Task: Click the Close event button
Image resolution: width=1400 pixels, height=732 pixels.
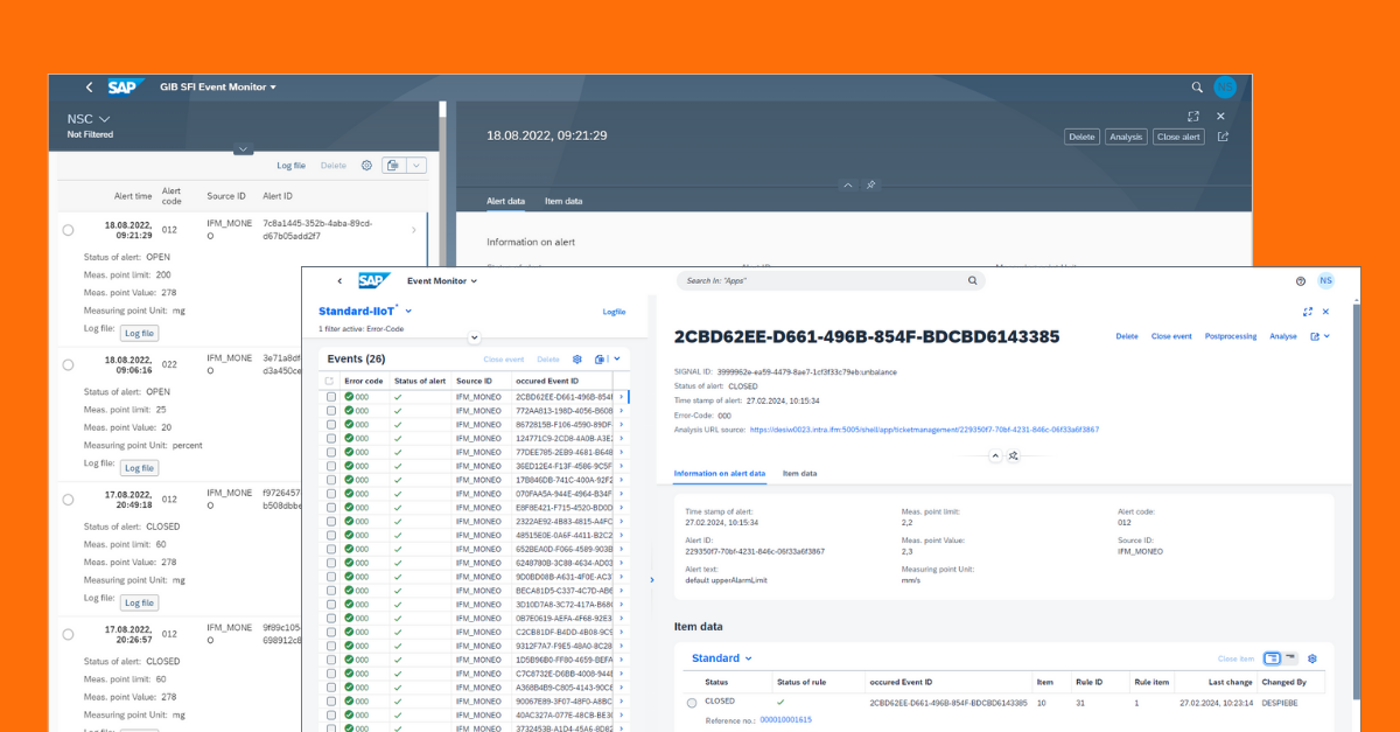Action: 1170,336
